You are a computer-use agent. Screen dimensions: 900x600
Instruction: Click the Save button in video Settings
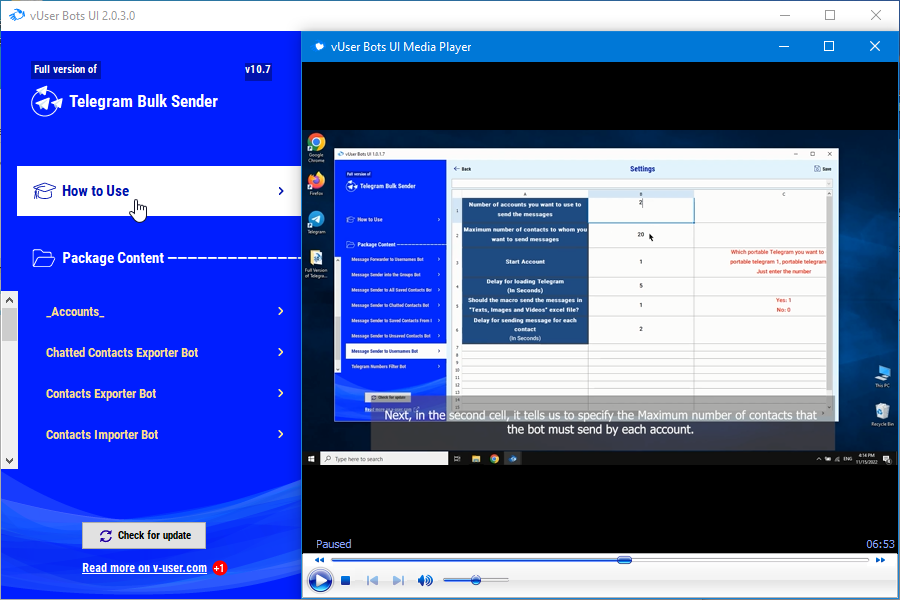click(823, 169)
